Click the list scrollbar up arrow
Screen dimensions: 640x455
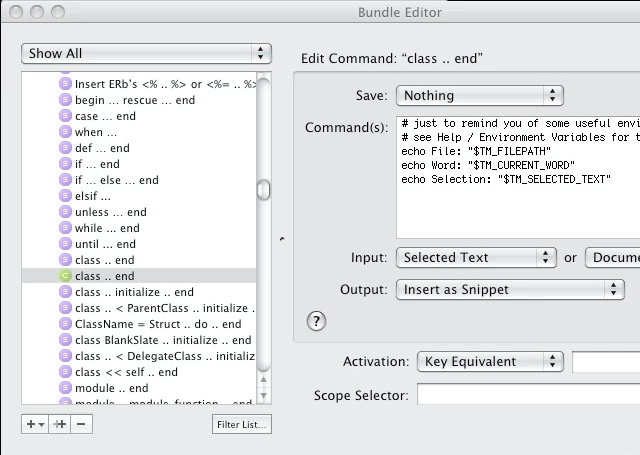pos(264,380)
